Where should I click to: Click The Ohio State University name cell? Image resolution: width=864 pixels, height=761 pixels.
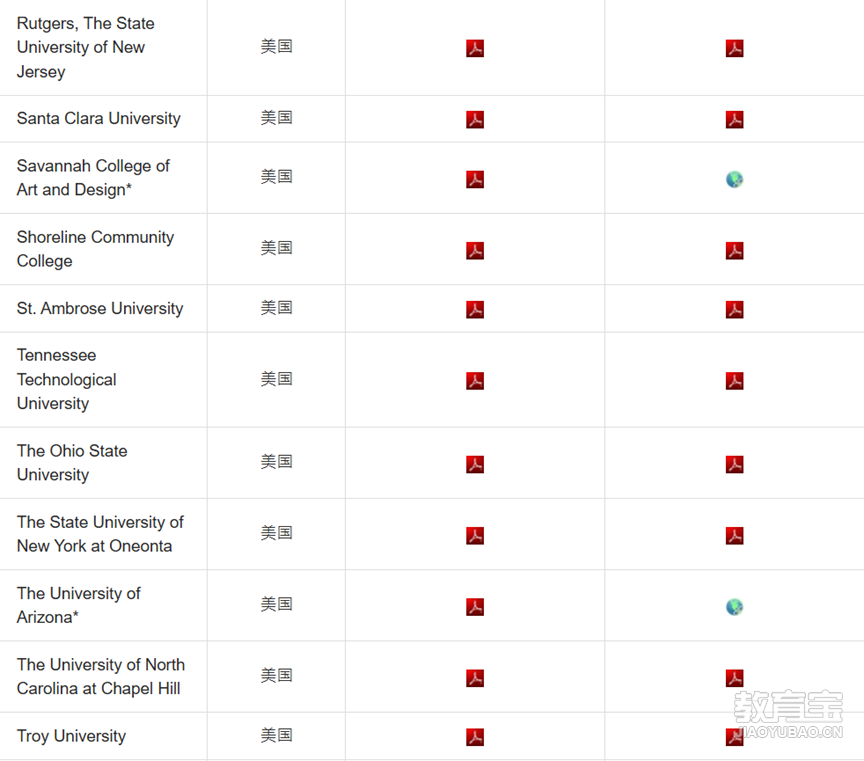click(x=72, y=463)
